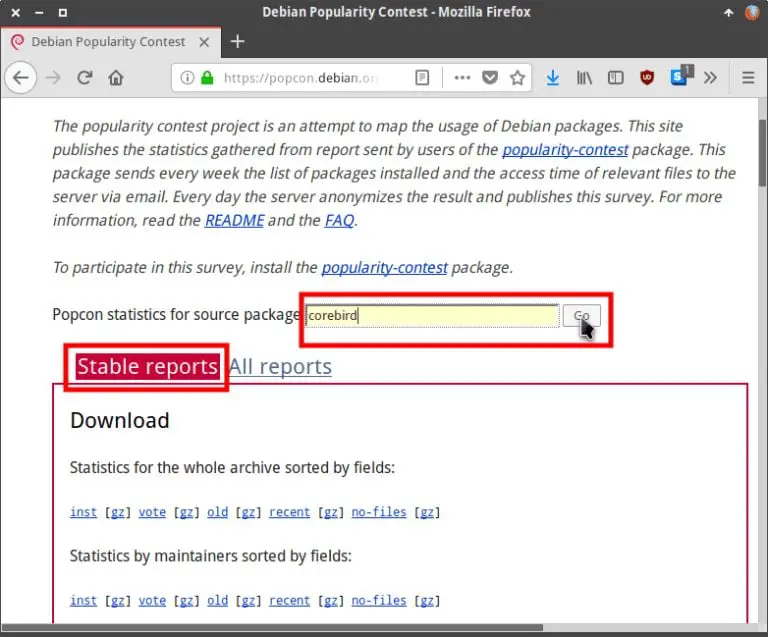Download maintainers recent gz file
This screenshot has width=768, height=637.
pos(331,601)
